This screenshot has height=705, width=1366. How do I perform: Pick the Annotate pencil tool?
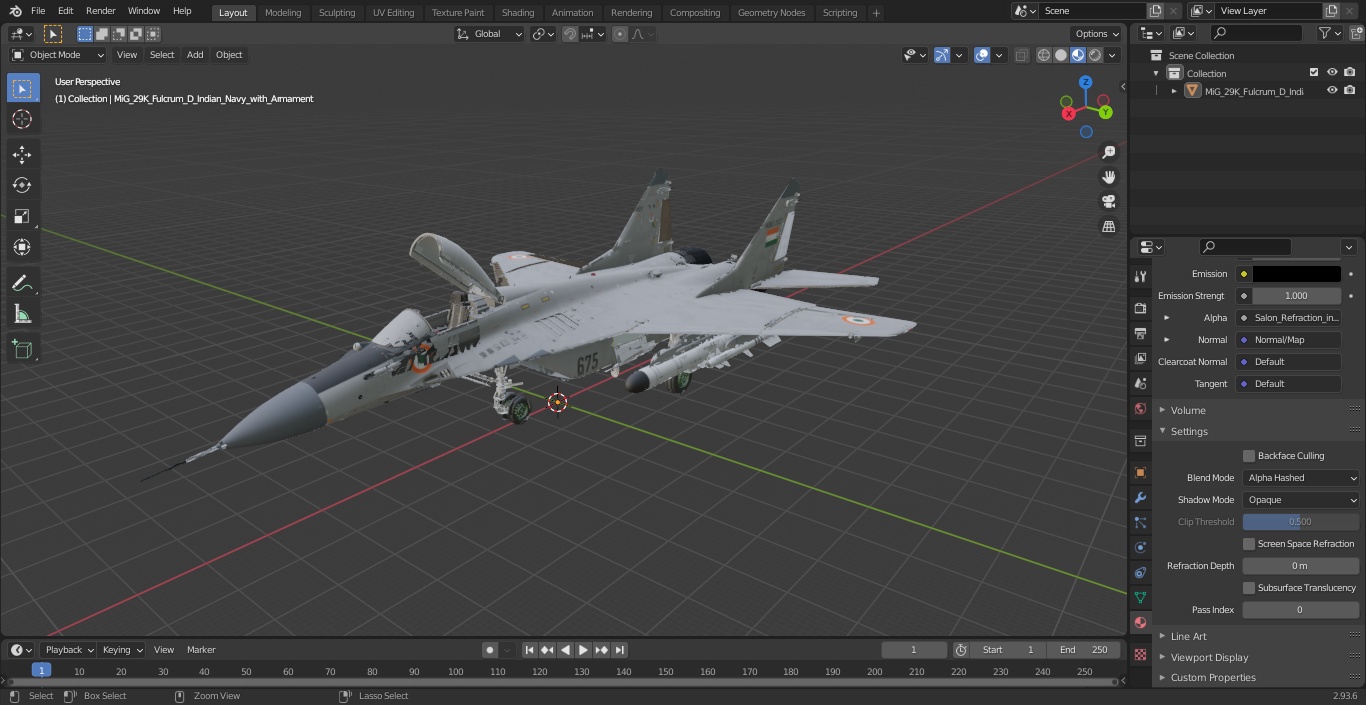tap(22, 284)
